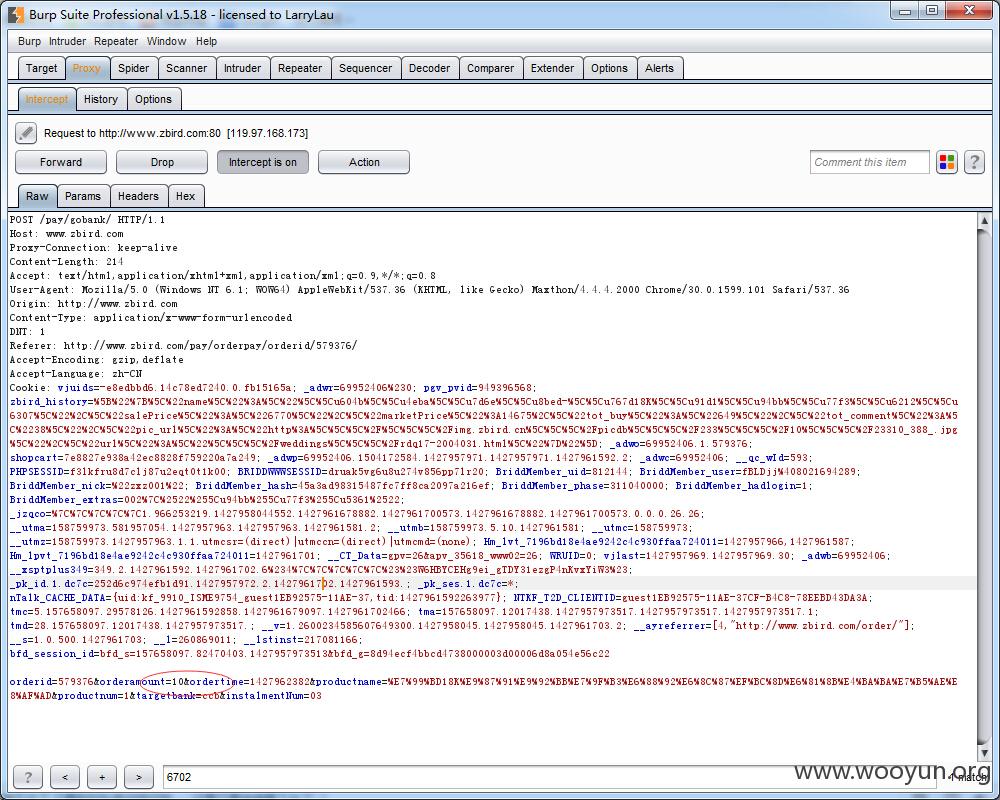Switch to the Proxy tab
The height and width of the screenshot is (800, 1000).
point(87,68)
